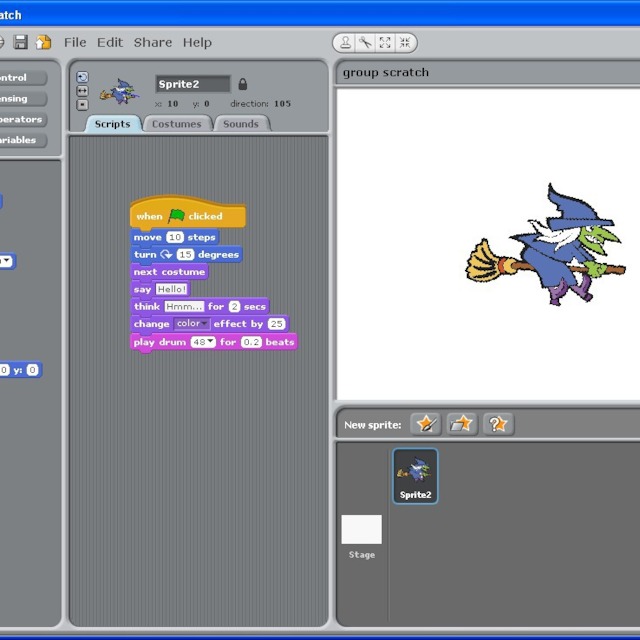
Task: Open the color effect dropdown in change block
Action: coord(191,324)
